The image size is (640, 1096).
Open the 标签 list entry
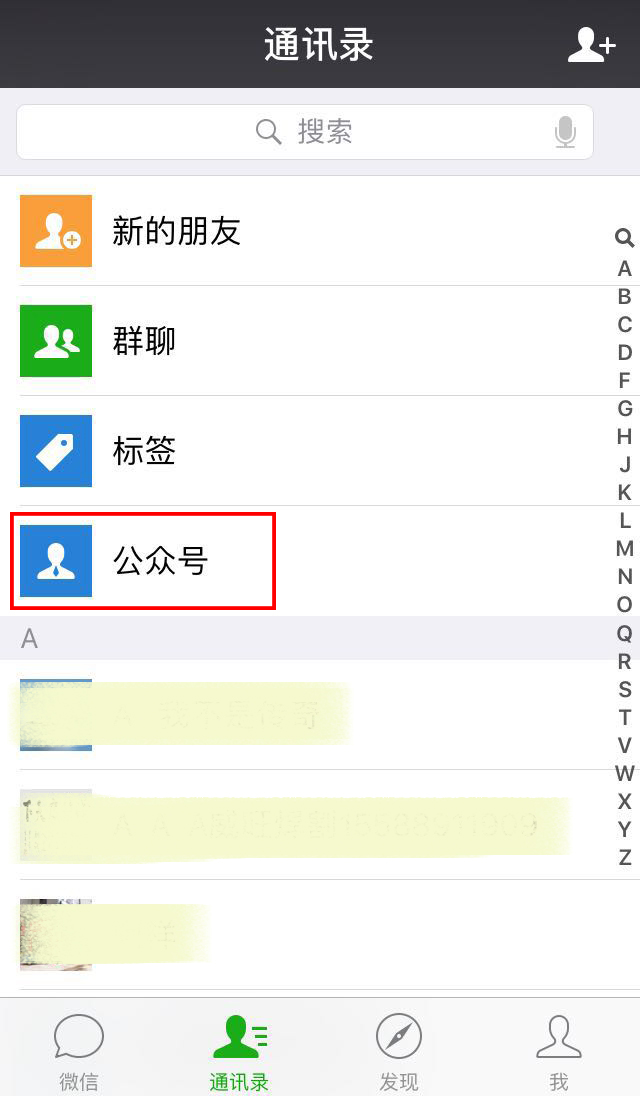(320, 451)
